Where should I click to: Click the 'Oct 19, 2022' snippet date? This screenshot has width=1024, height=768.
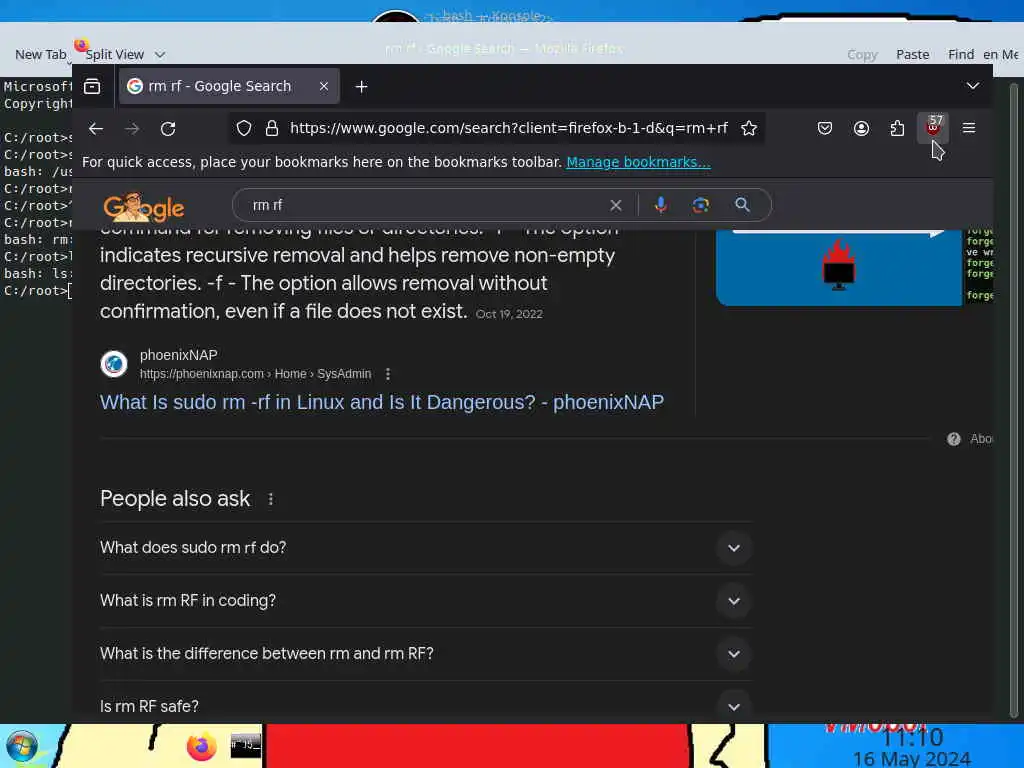509,314
